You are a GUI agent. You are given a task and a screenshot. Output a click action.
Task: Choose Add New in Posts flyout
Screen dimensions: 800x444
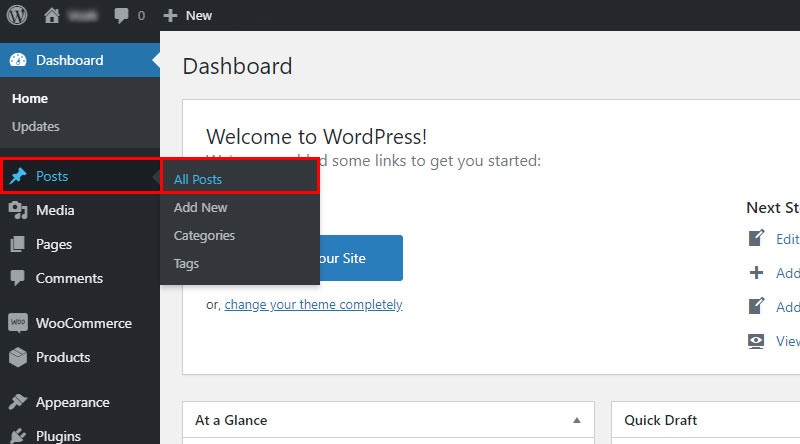[x=201, y=208]
